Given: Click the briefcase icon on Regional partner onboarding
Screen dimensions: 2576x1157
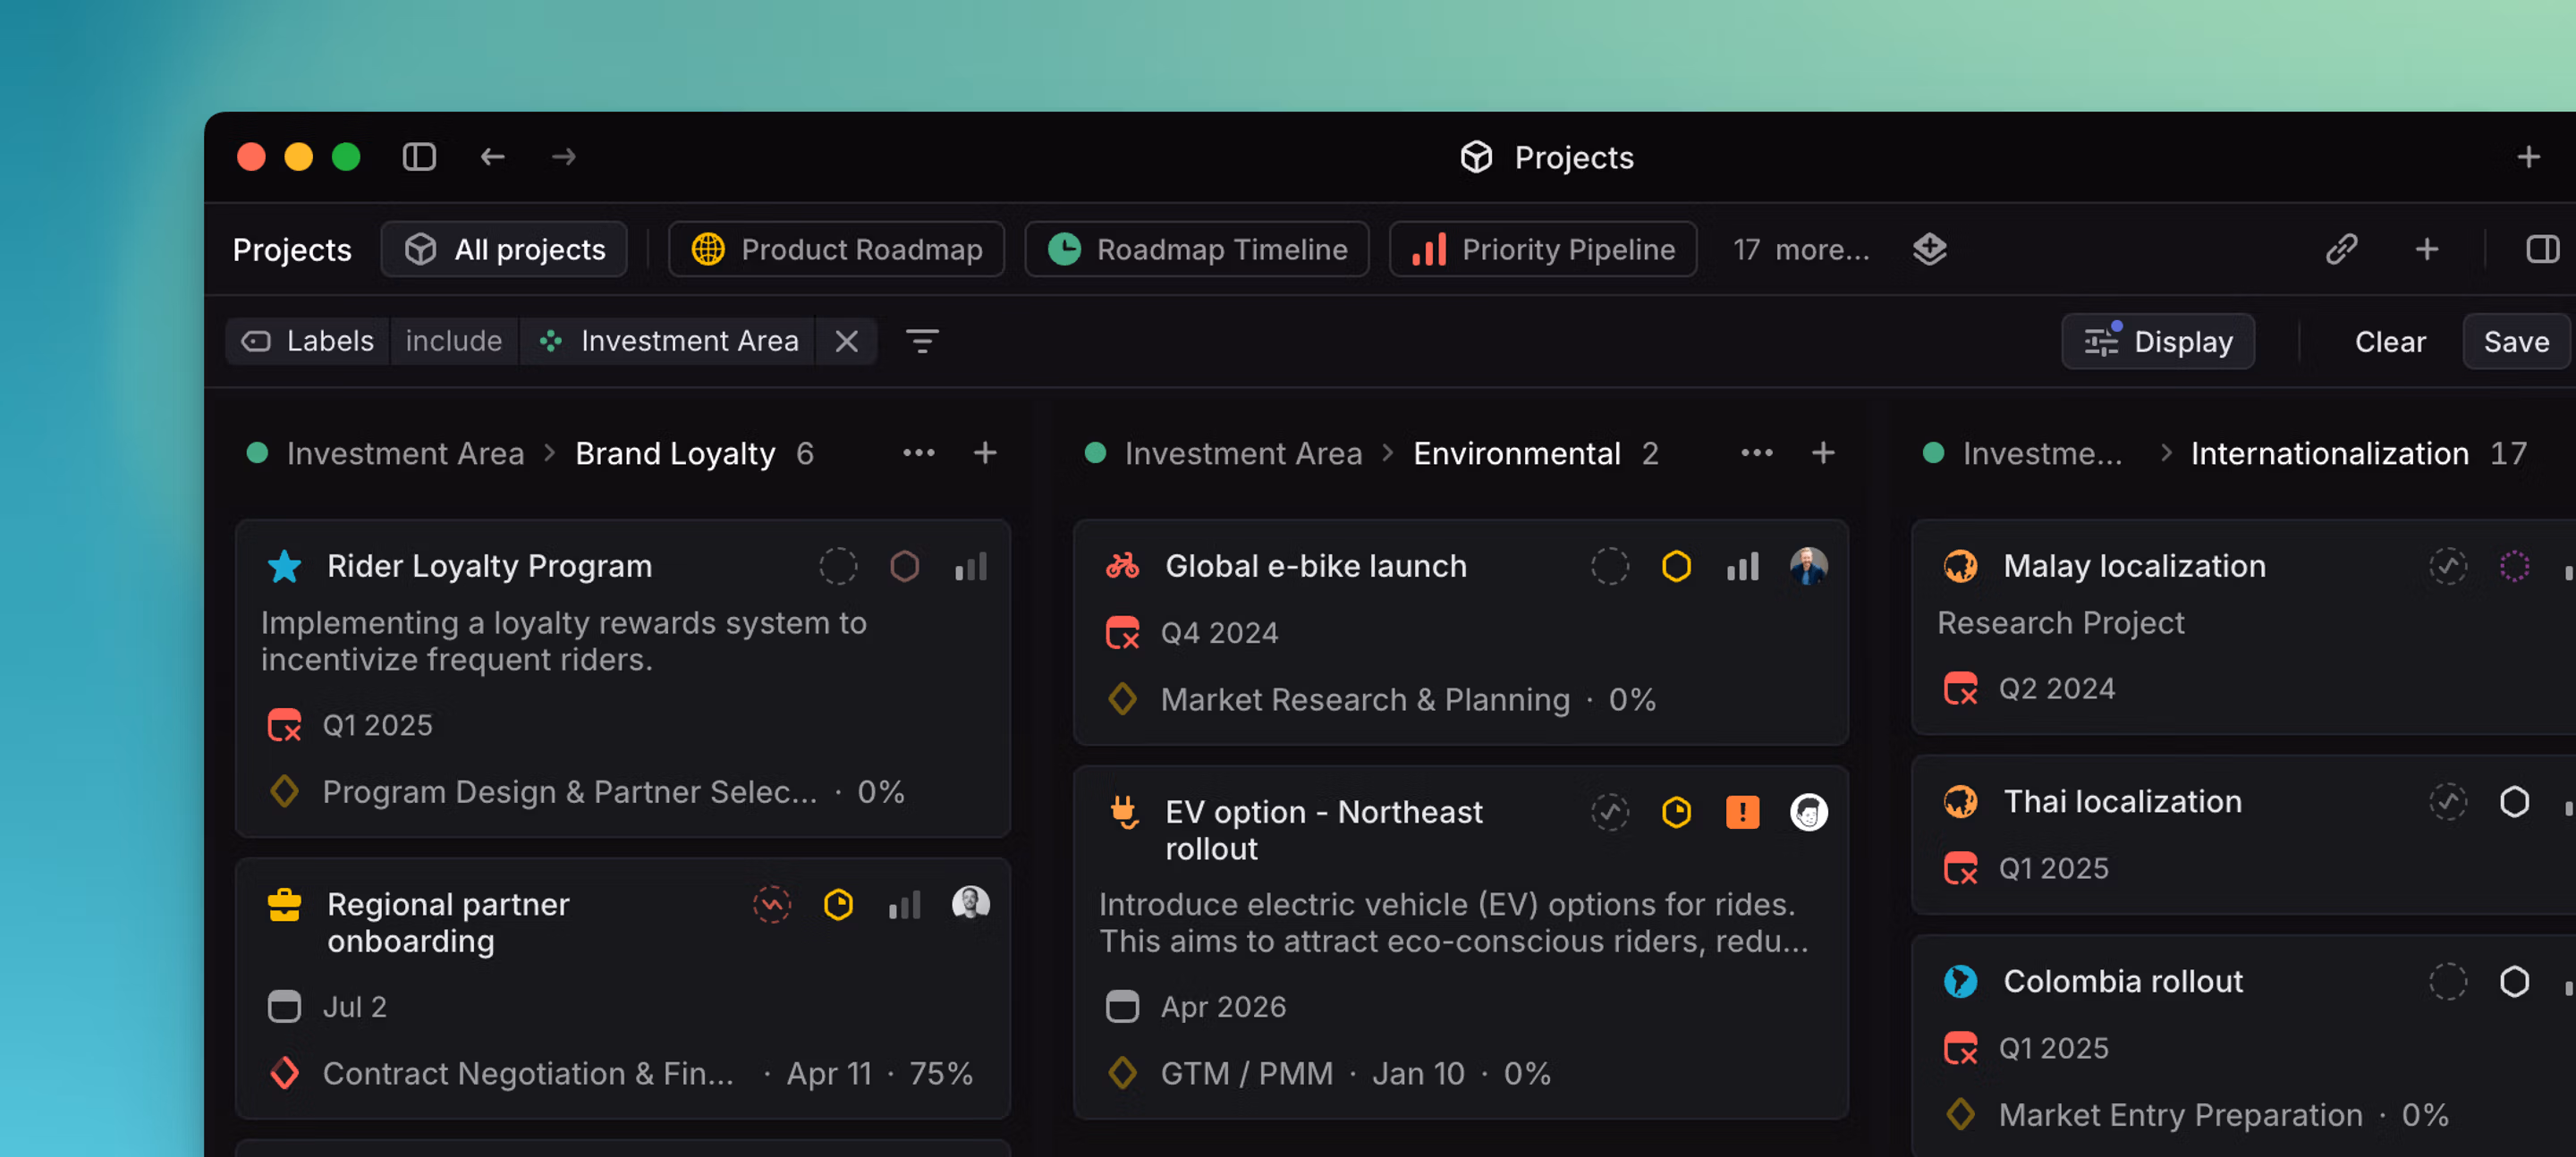Looking at the screenshot, I should [285, 904].
